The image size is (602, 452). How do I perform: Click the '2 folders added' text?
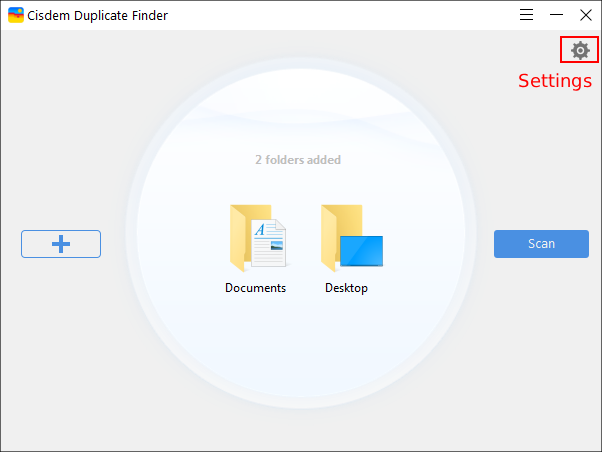[298, 160]
